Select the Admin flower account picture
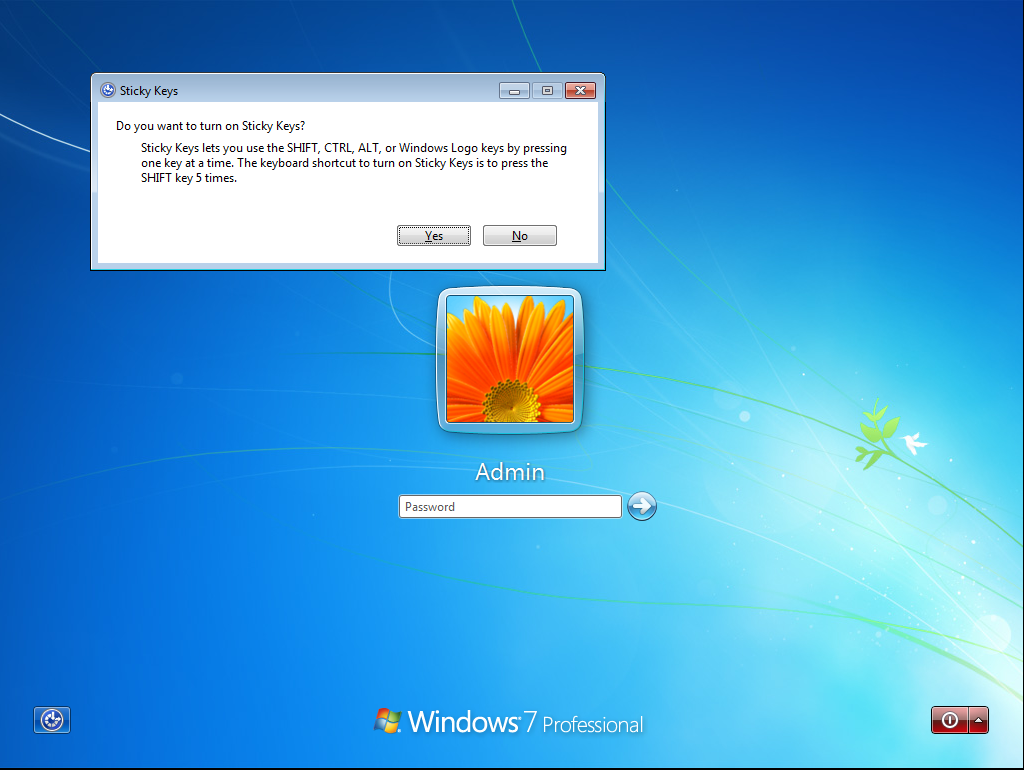The width and height of the screenshot is (1024, 770). 509,359
